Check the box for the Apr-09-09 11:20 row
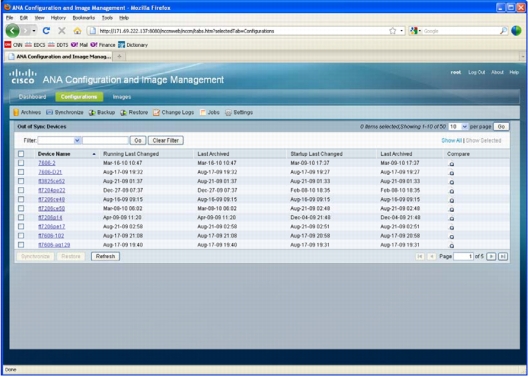The width and height of the screenshot is (529, 377). coord(21,218)
